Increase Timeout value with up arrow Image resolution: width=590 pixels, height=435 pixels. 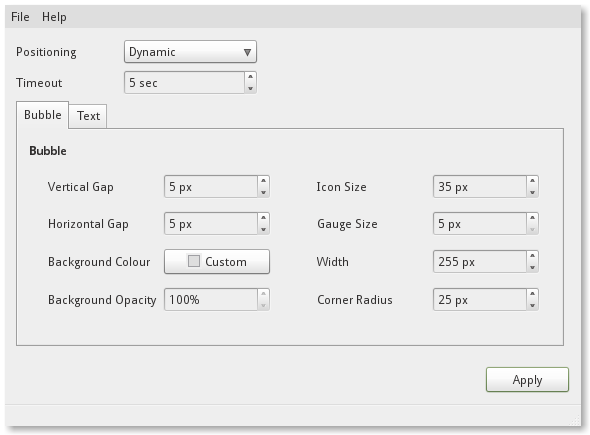click(x=250, y=77)
